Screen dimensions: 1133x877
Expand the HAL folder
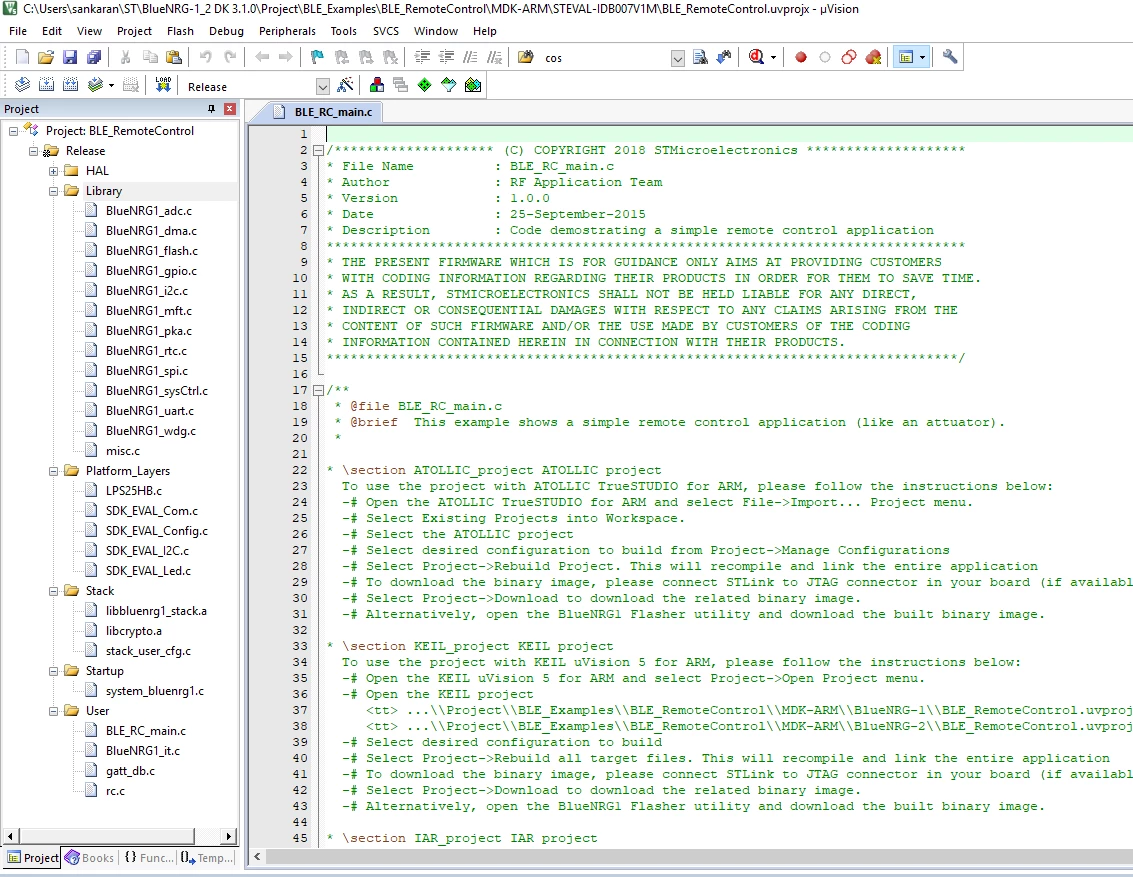point(53,171)
